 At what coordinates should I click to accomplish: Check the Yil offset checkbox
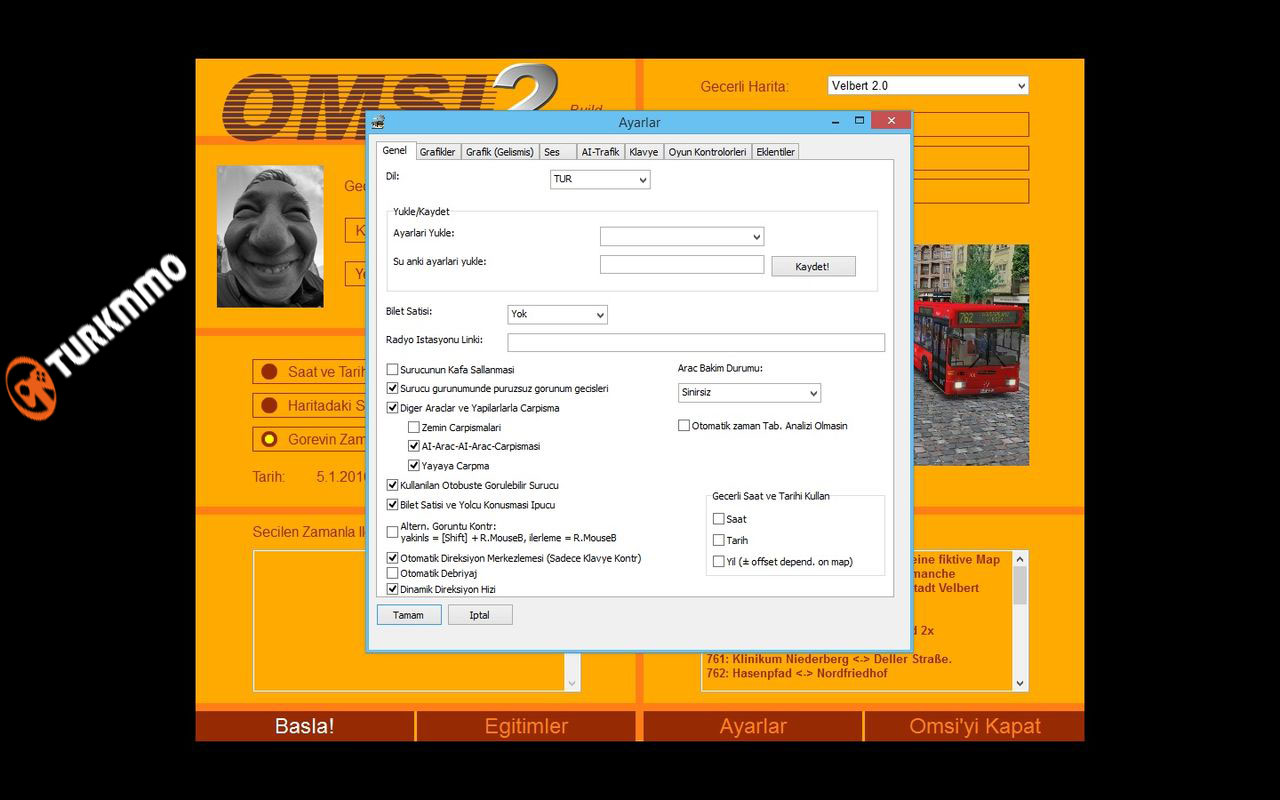[x=719, y=561]
